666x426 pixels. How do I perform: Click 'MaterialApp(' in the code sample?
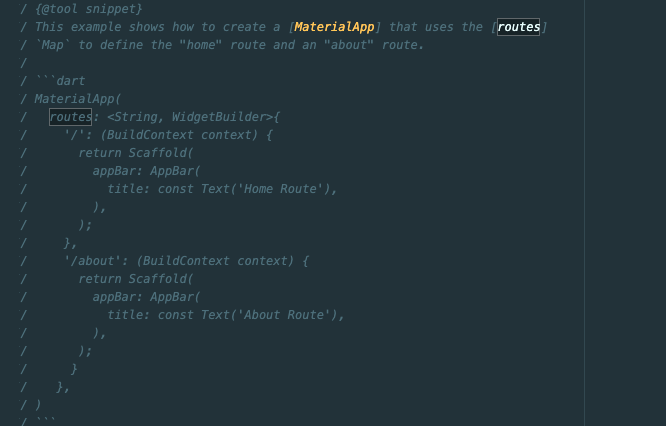tap(78, 99)
